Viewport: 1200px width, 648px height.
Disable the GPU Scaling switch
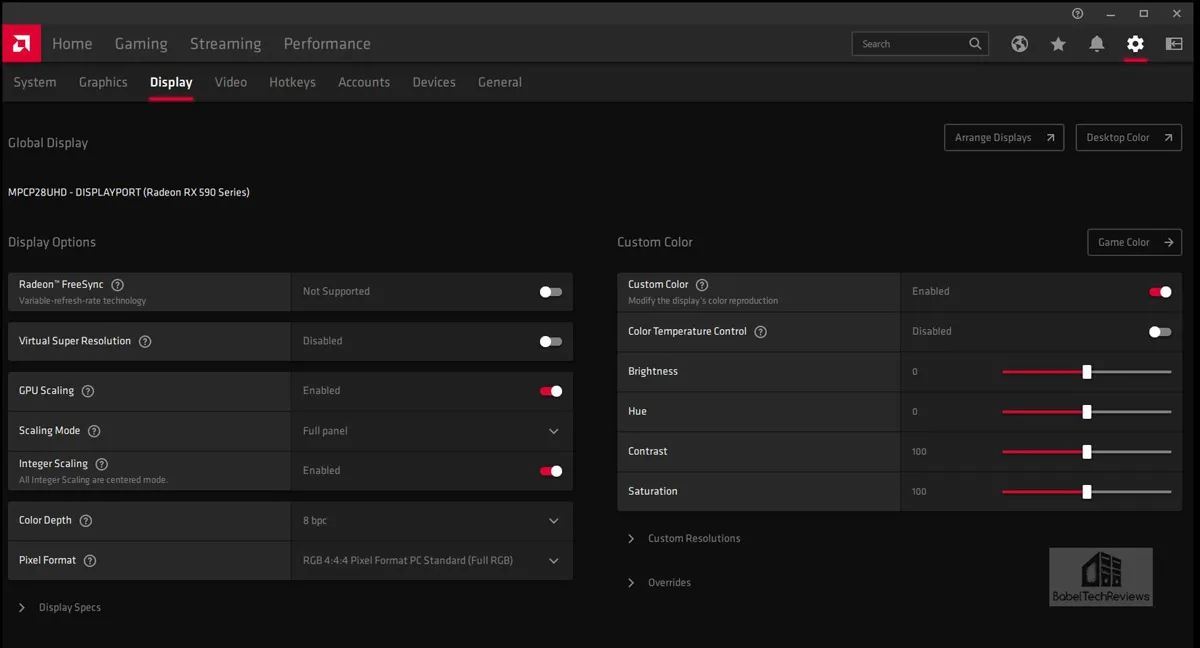tap(551, 391)
